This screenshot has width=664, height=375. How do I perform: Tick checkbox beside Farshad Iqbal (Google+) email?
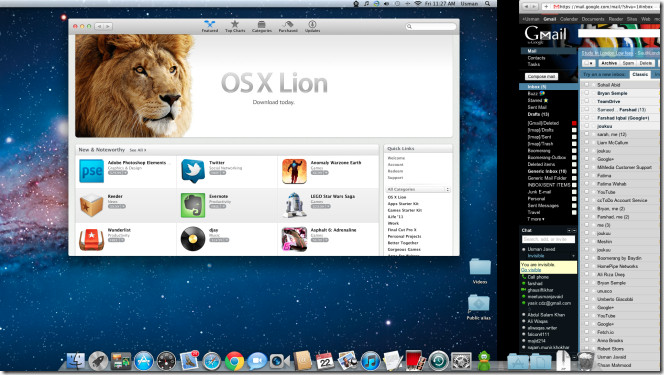tap(587, 118)
